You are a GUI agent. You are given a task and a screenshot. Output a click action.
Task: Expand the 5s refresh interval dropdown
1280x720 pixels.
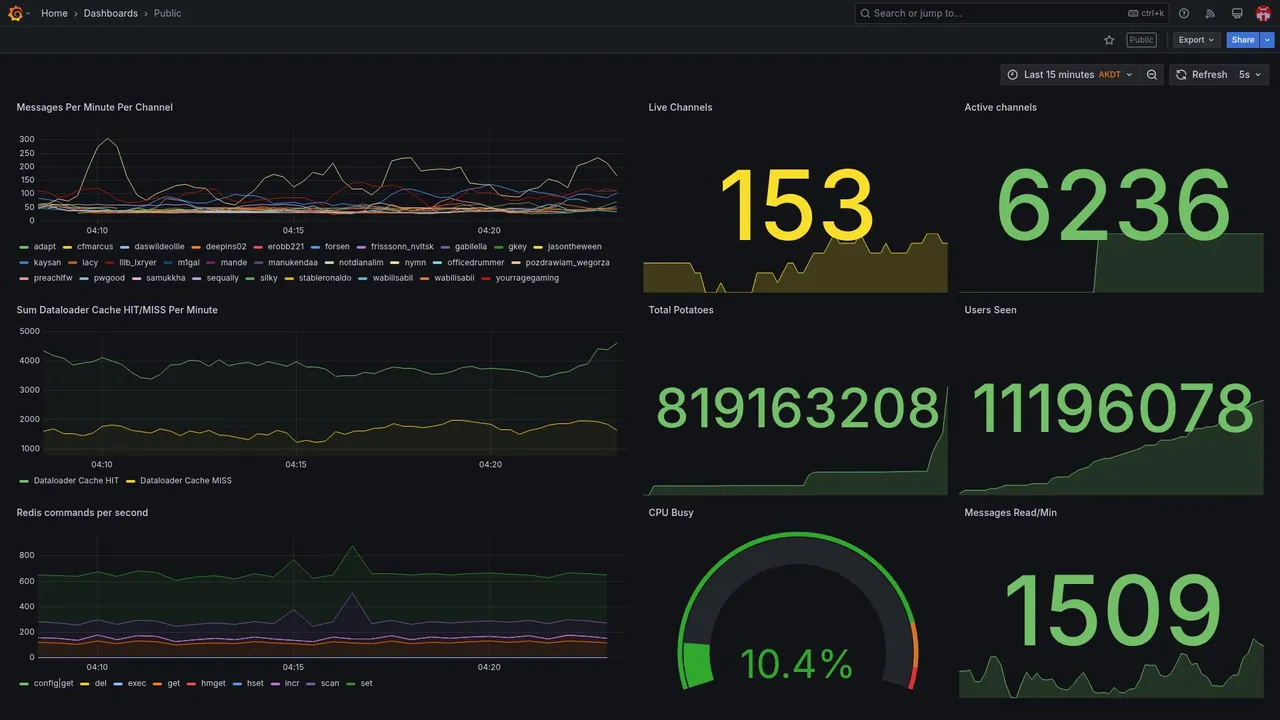1251,75
